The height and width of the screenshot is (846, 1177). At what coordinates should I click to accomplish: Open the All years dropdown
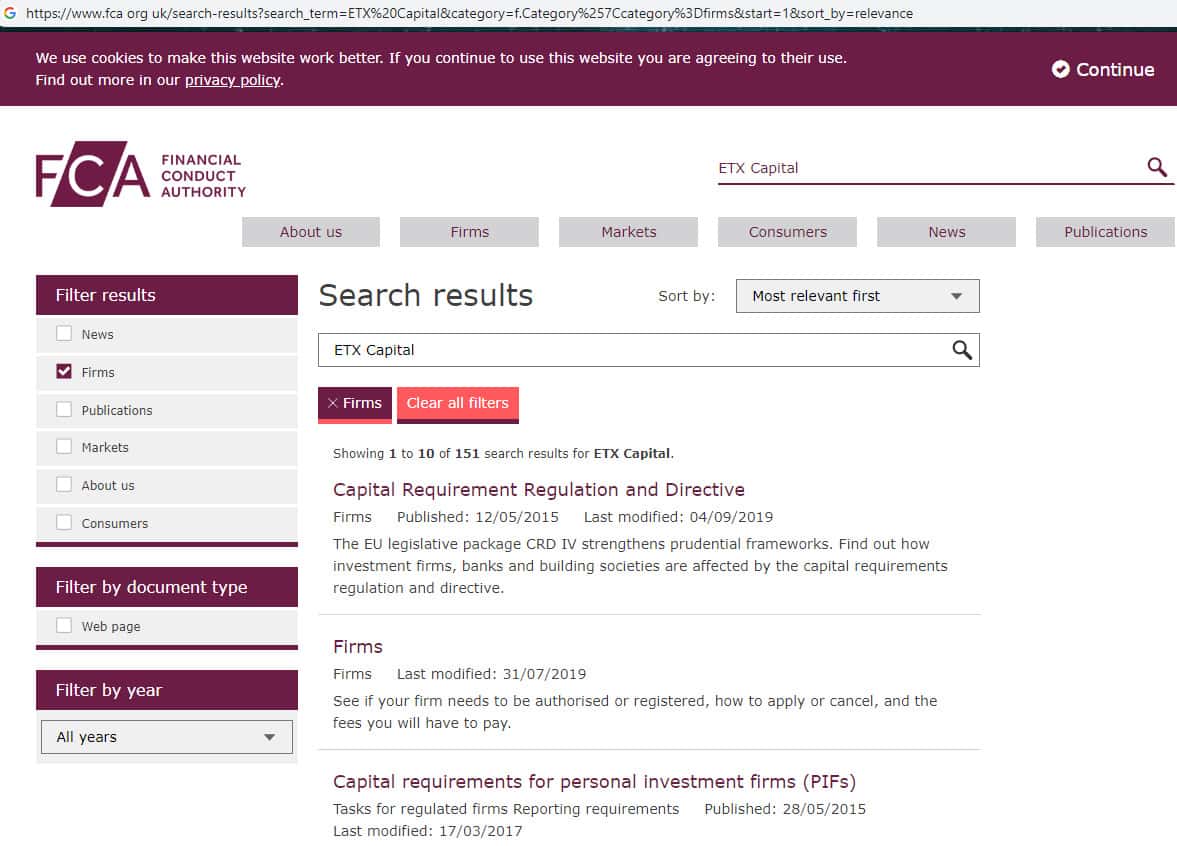167,737
